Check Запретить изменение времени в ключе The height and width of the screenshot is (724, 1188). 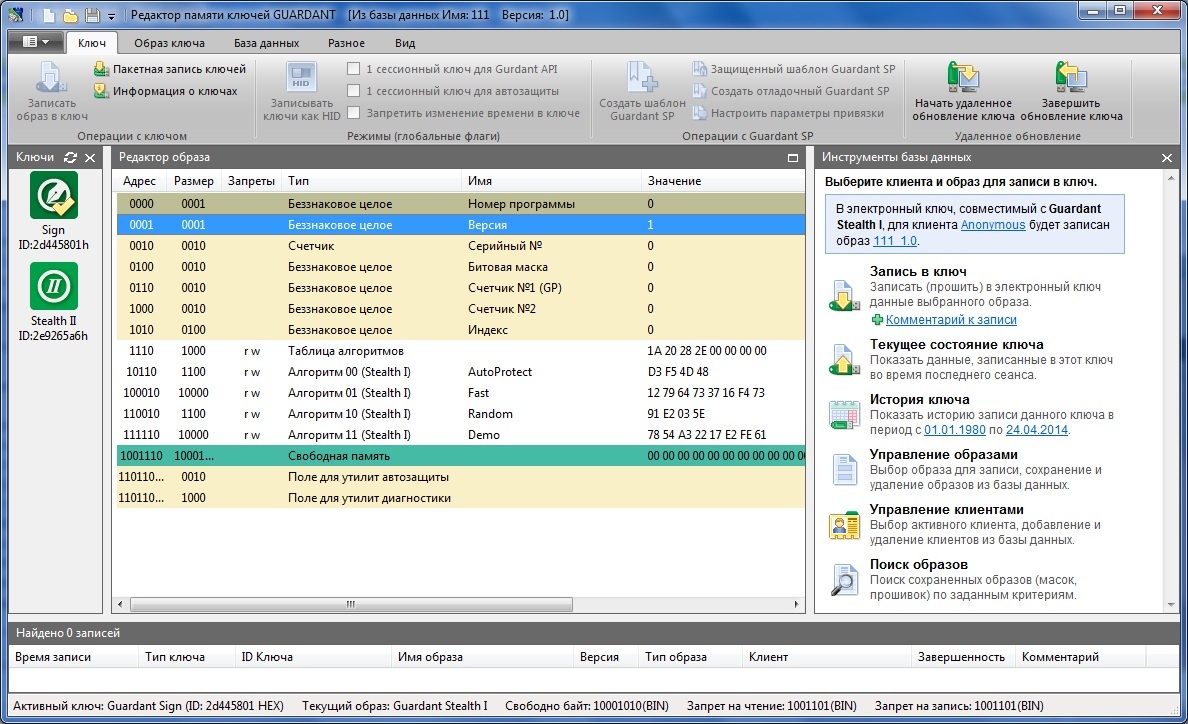(x=353, y=113)
